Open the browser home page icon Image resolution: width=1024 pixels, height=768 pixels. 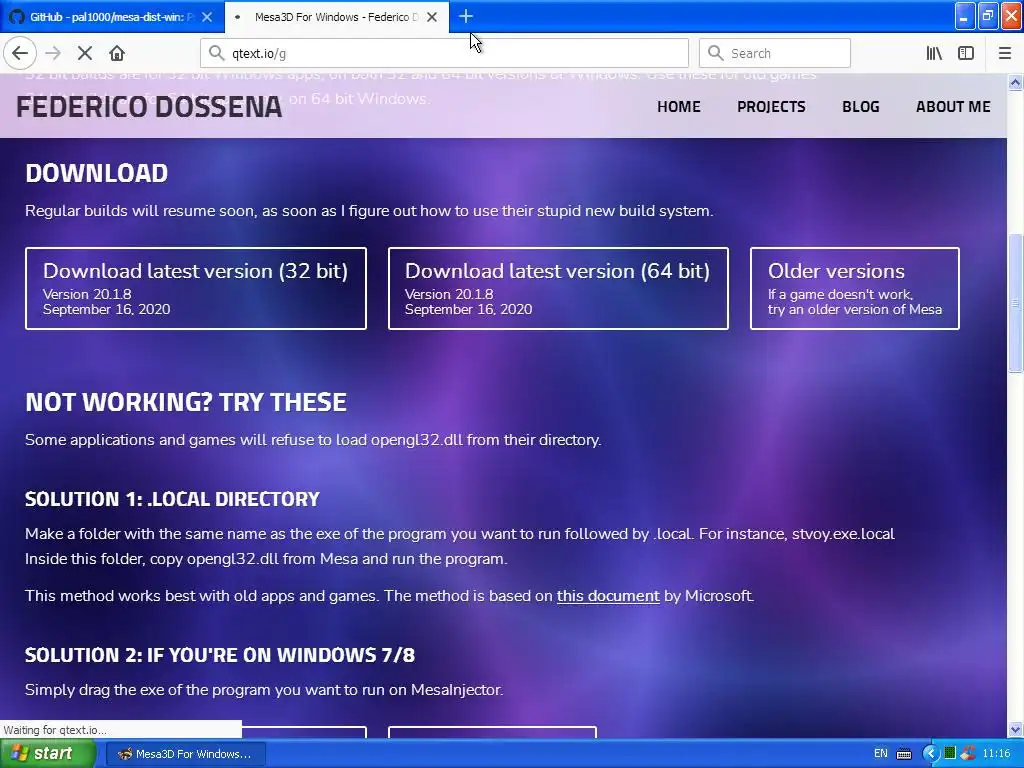point(117,54)
